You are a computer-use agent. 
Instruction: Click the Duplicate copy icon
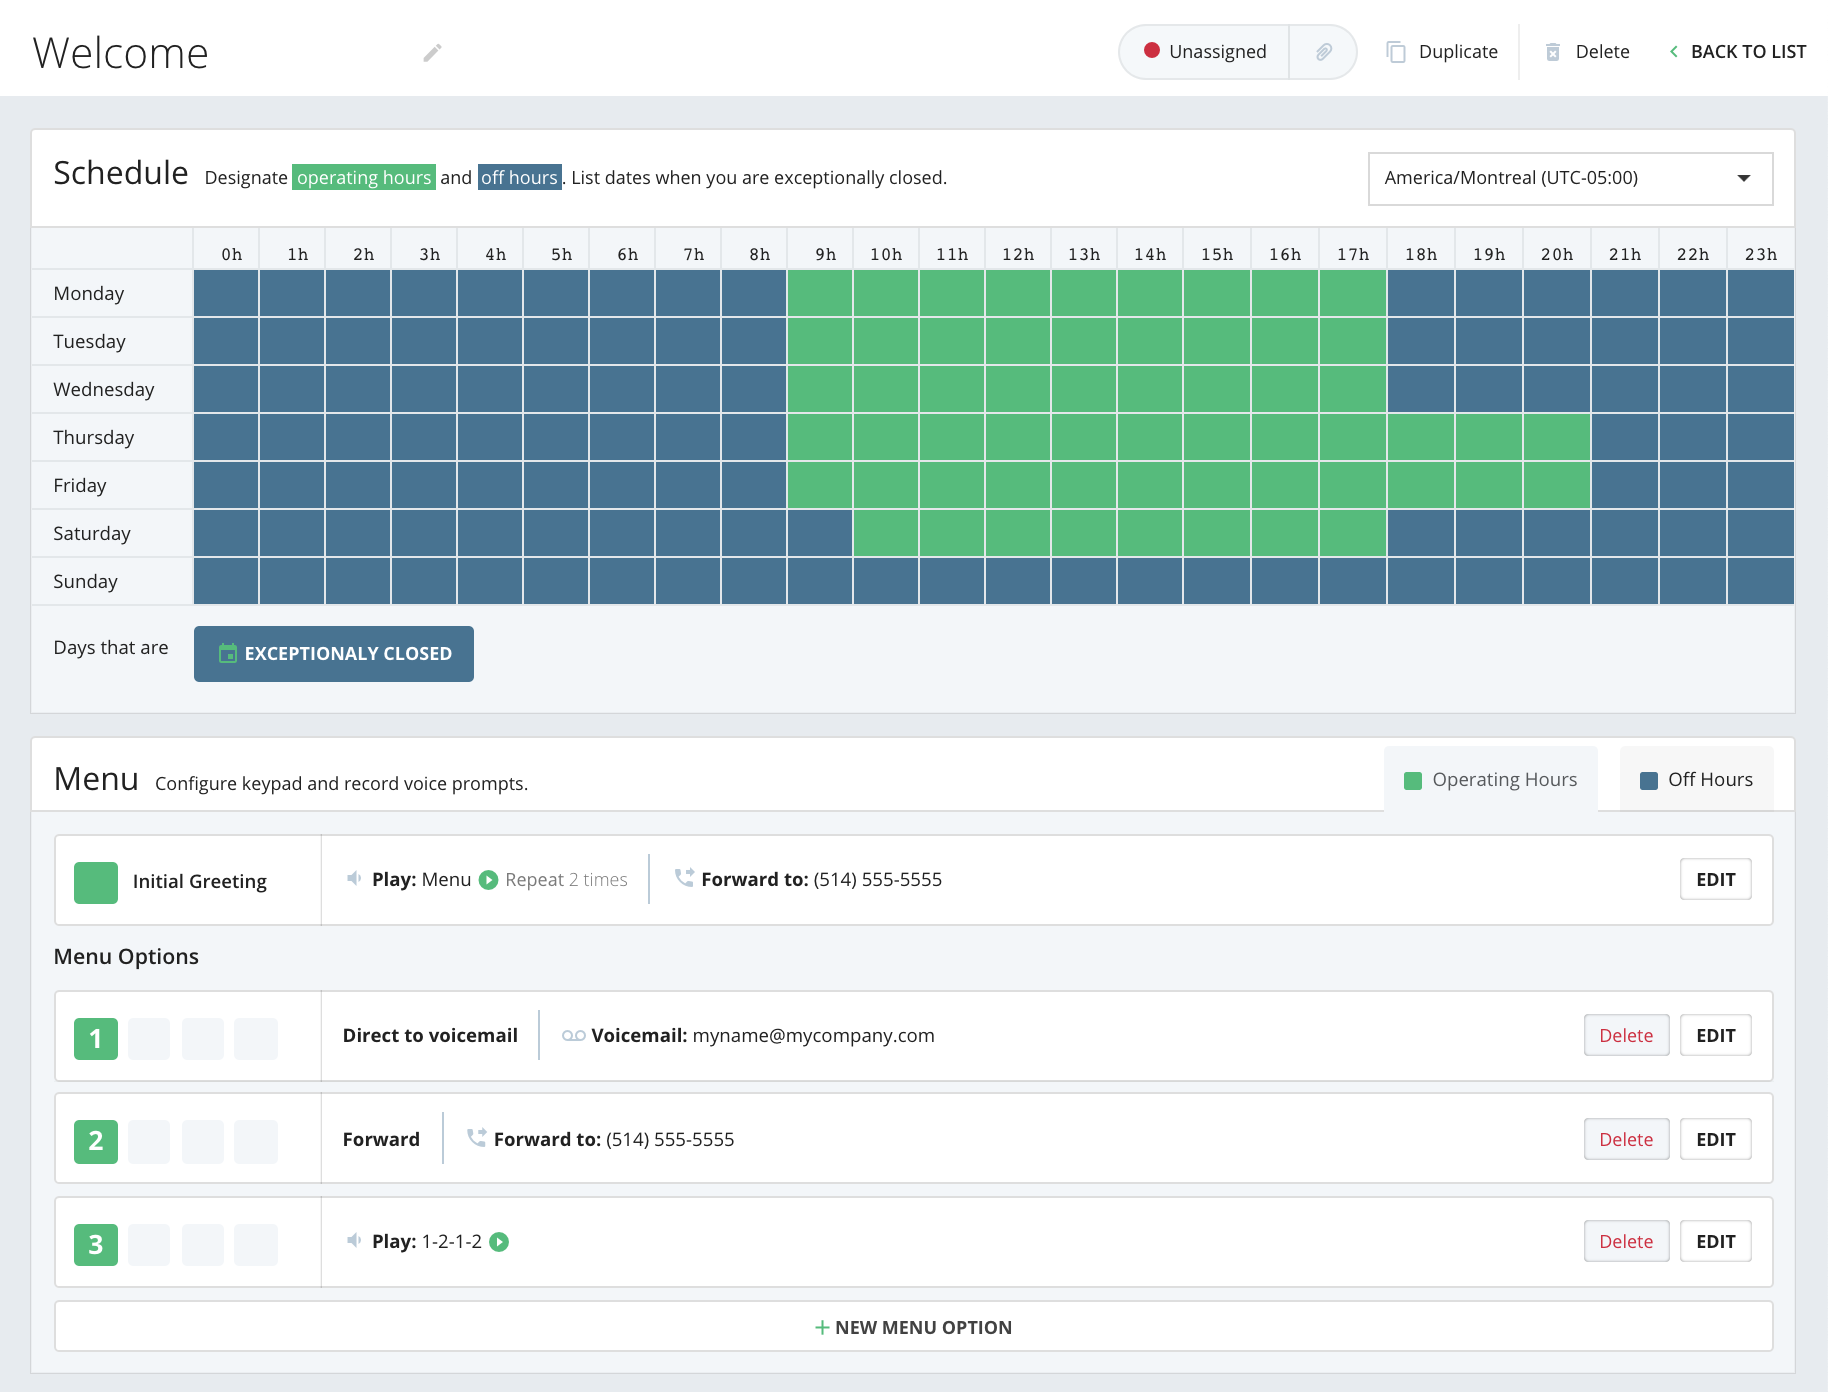[x=1396, y=52]
